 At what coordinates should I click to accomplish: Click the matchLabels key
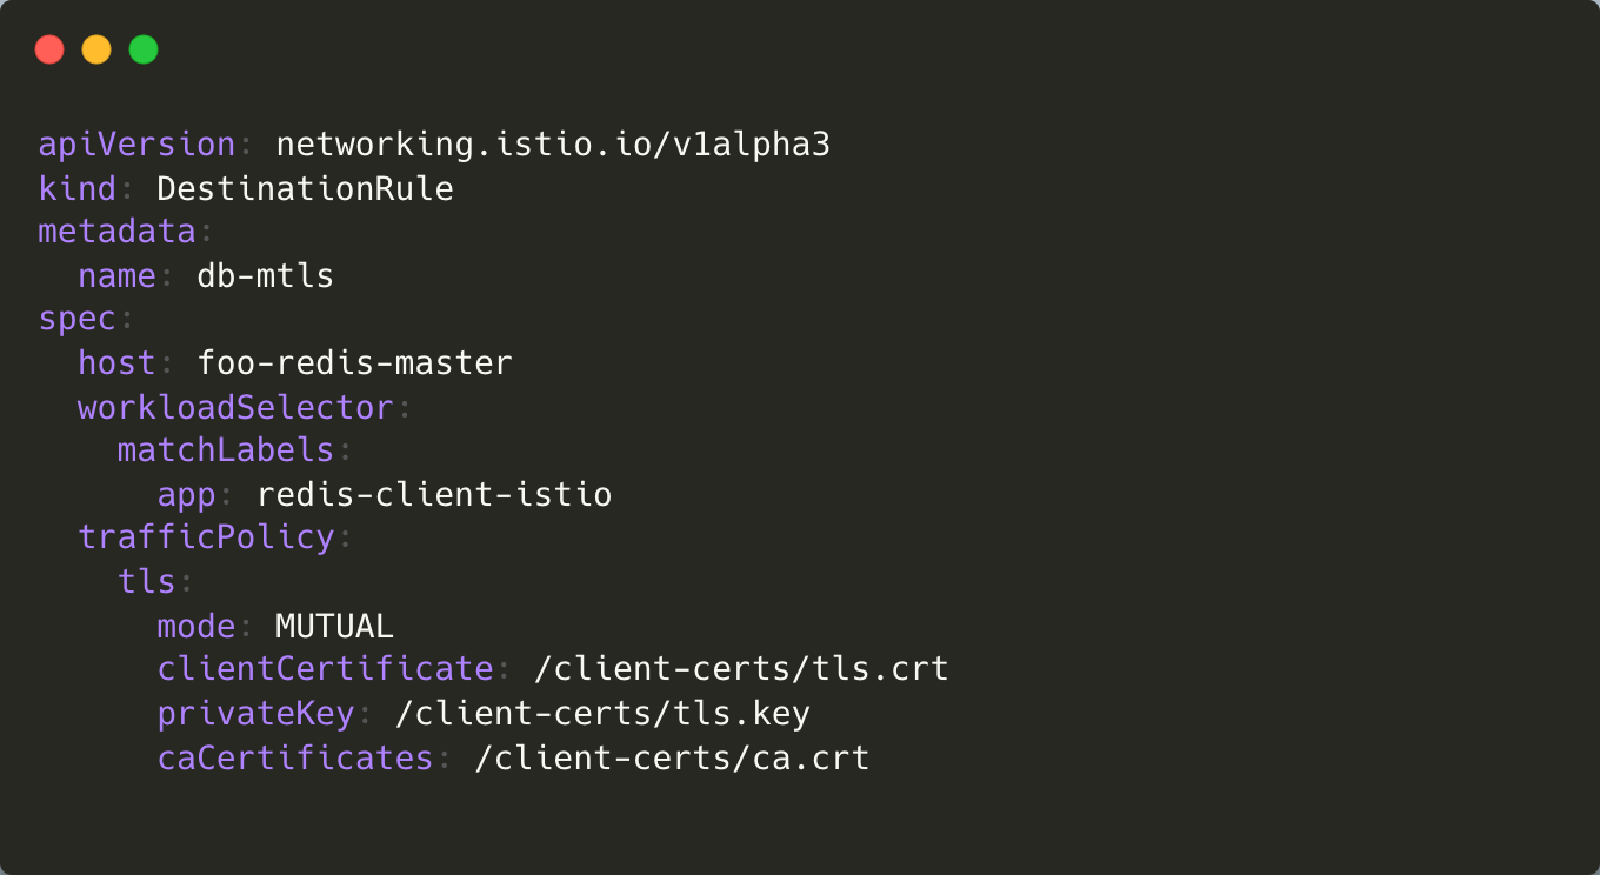pyautogui.click(x=225, y=450)
